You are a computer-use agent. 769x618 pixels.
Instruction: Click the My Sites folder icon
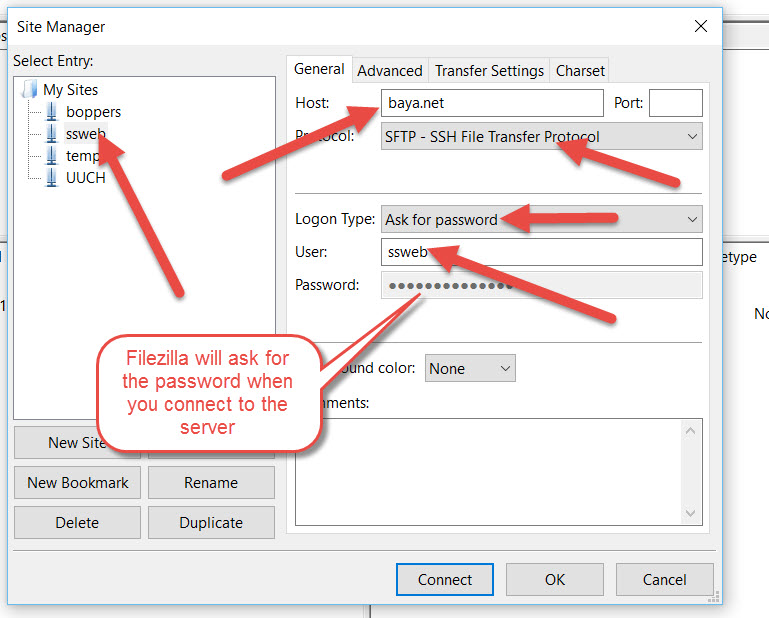(30, 90)
